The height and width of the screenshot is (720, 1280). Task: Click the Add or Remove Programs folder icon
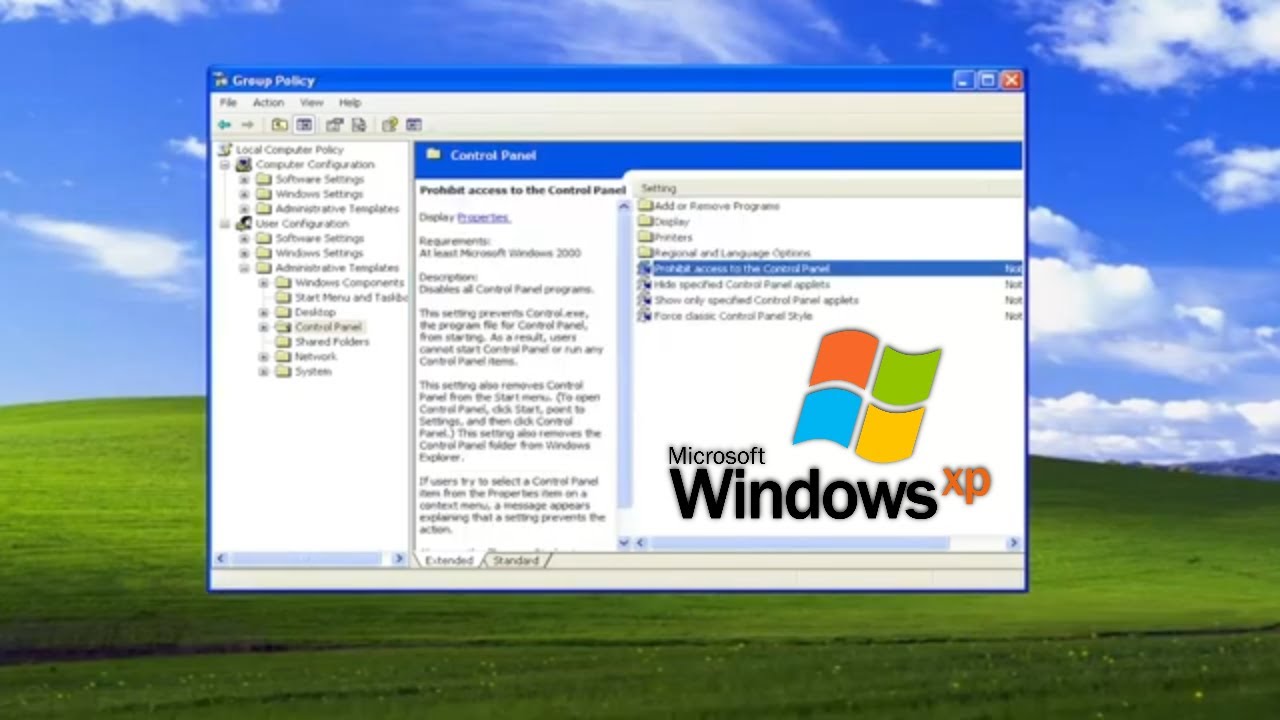645,206
